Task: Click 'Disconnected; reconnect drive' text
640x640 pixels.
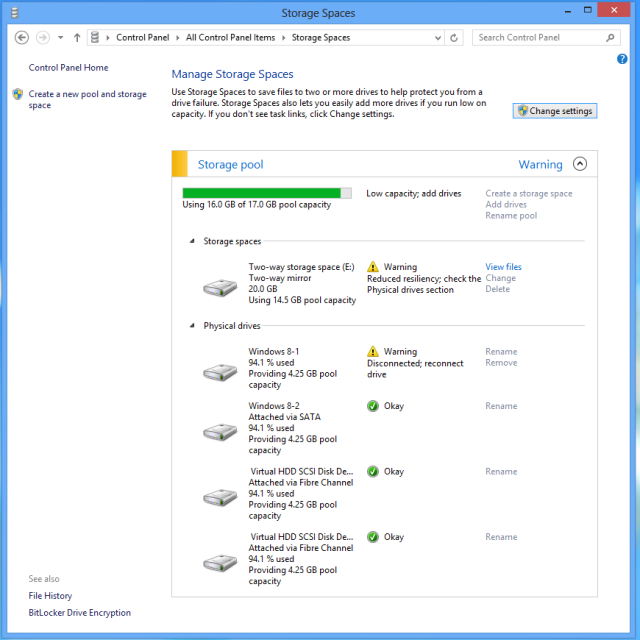Action: [415, 369]
